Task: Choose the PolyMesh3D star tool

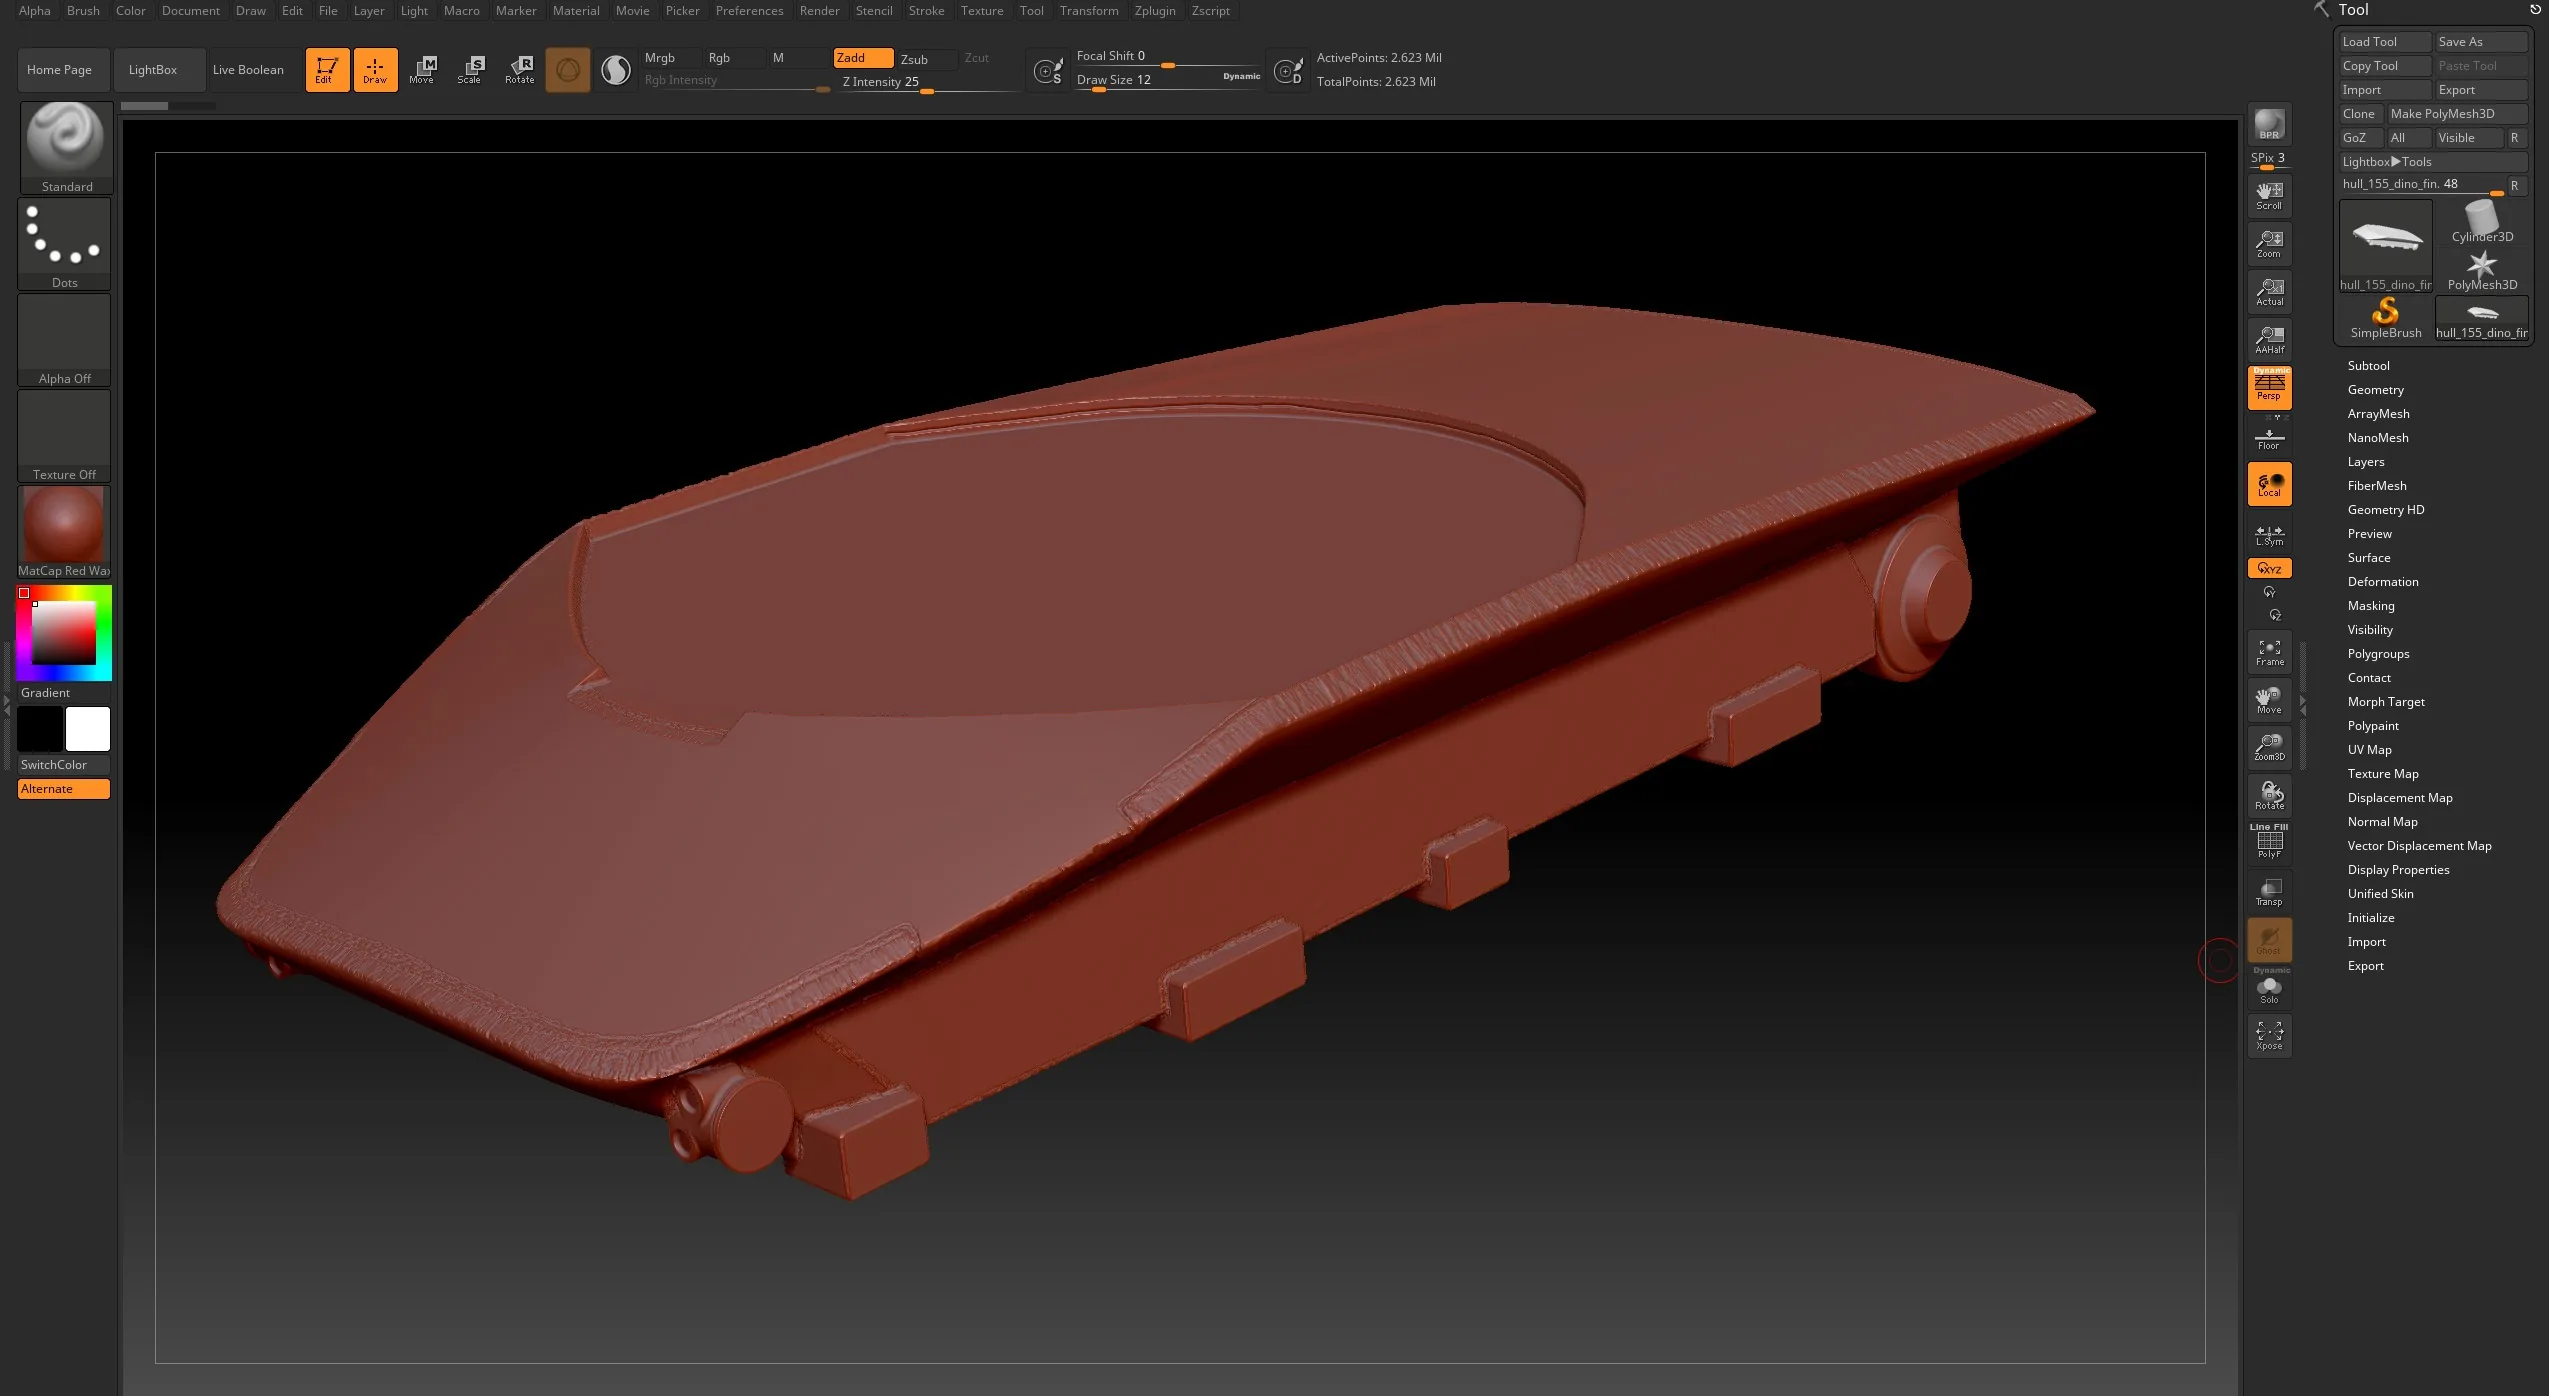Action: tap(2482, 270)
